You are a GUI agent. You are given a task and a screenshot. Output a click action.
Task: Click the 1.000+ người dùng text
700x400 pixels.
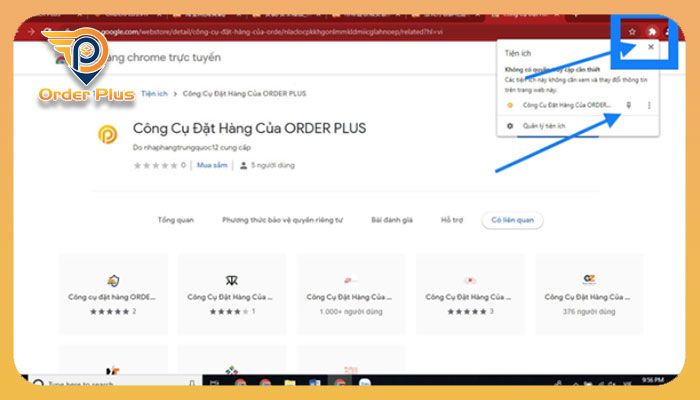click(351, 312)
